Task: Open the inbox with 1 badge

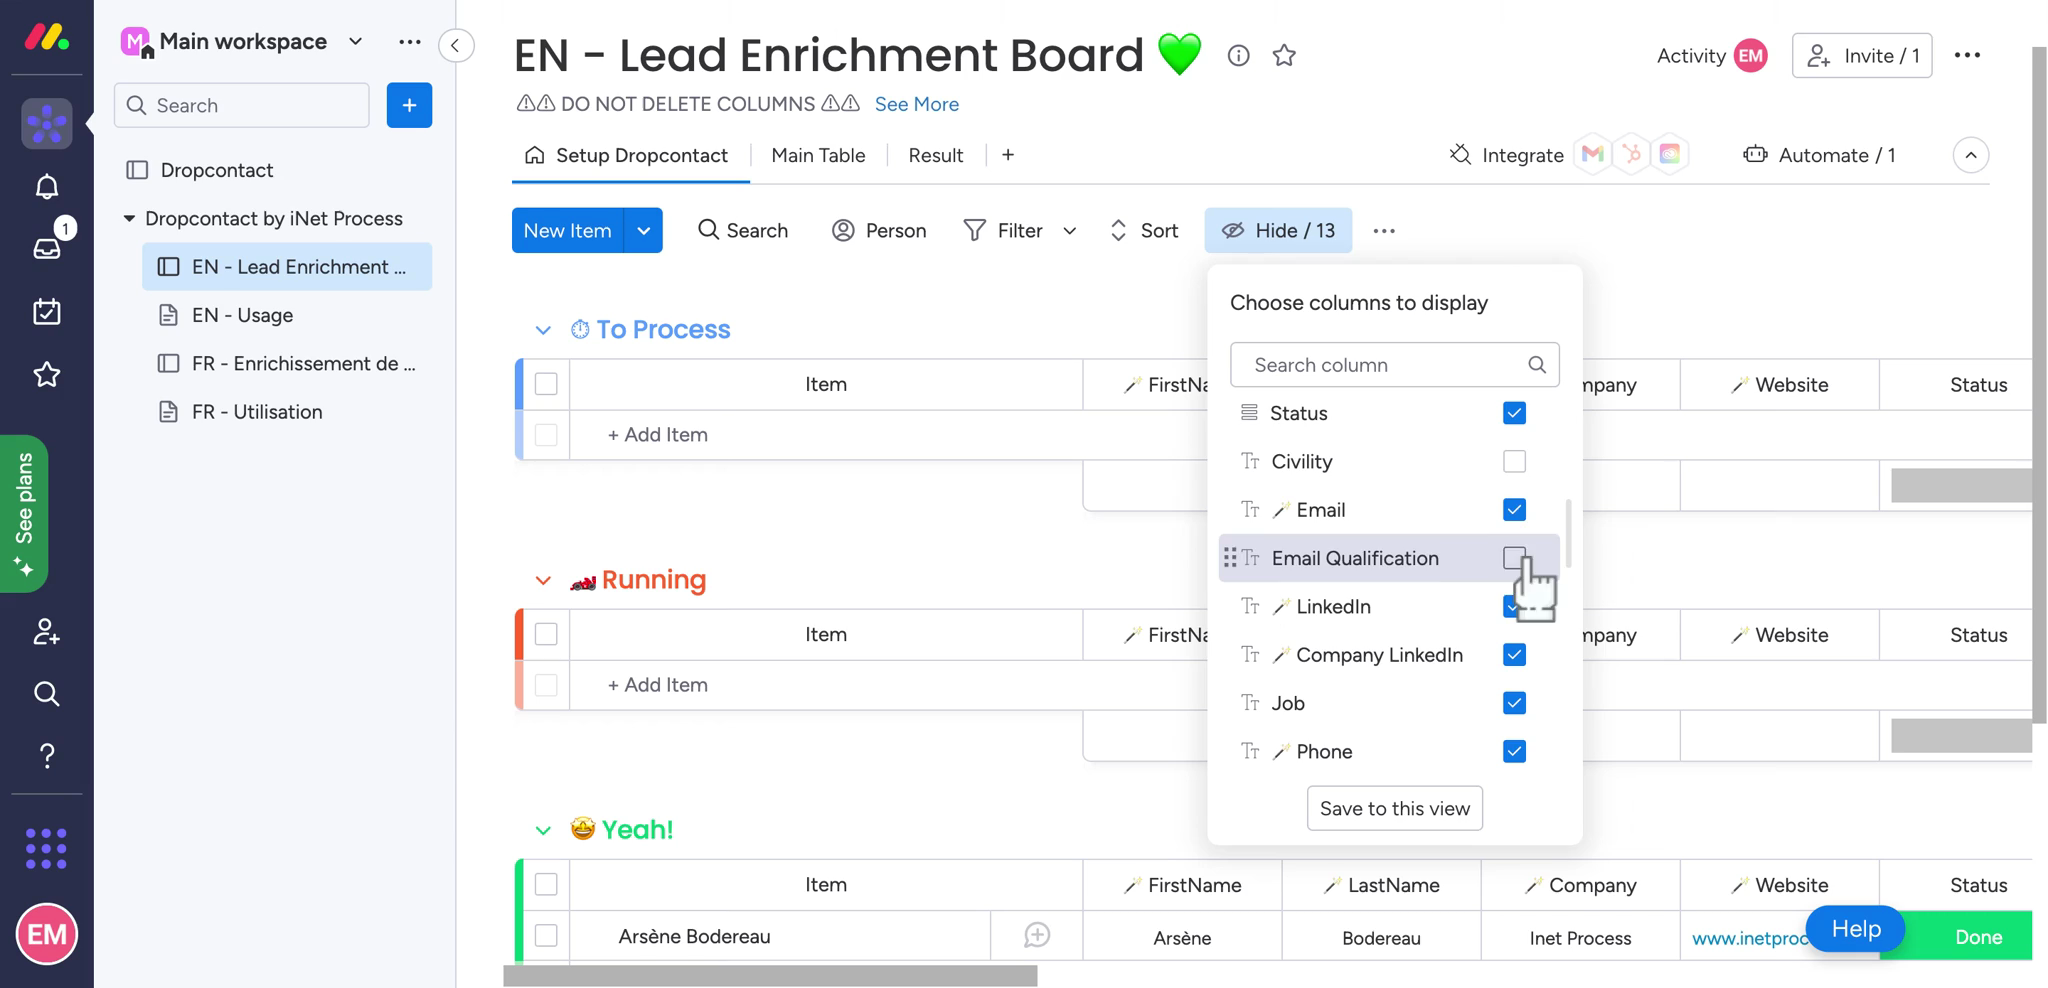Action: [46, 248]
